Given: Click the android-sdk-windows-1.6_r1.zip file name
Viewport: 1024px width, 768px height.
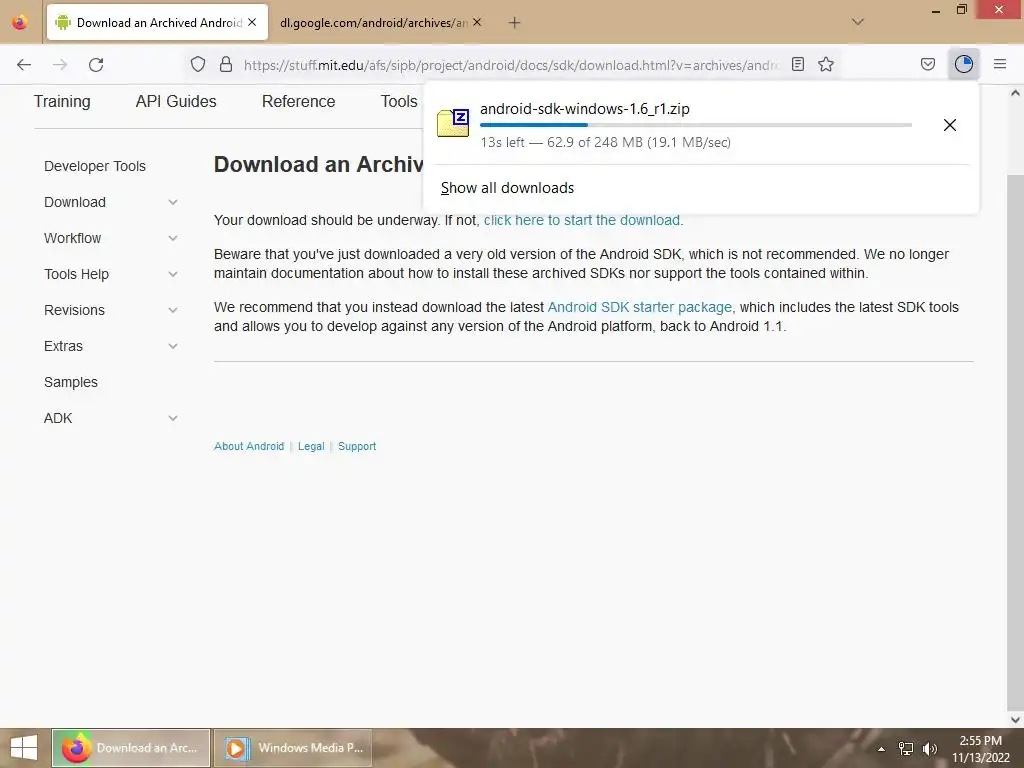Looking at the screenshot, I should [584, 109].
